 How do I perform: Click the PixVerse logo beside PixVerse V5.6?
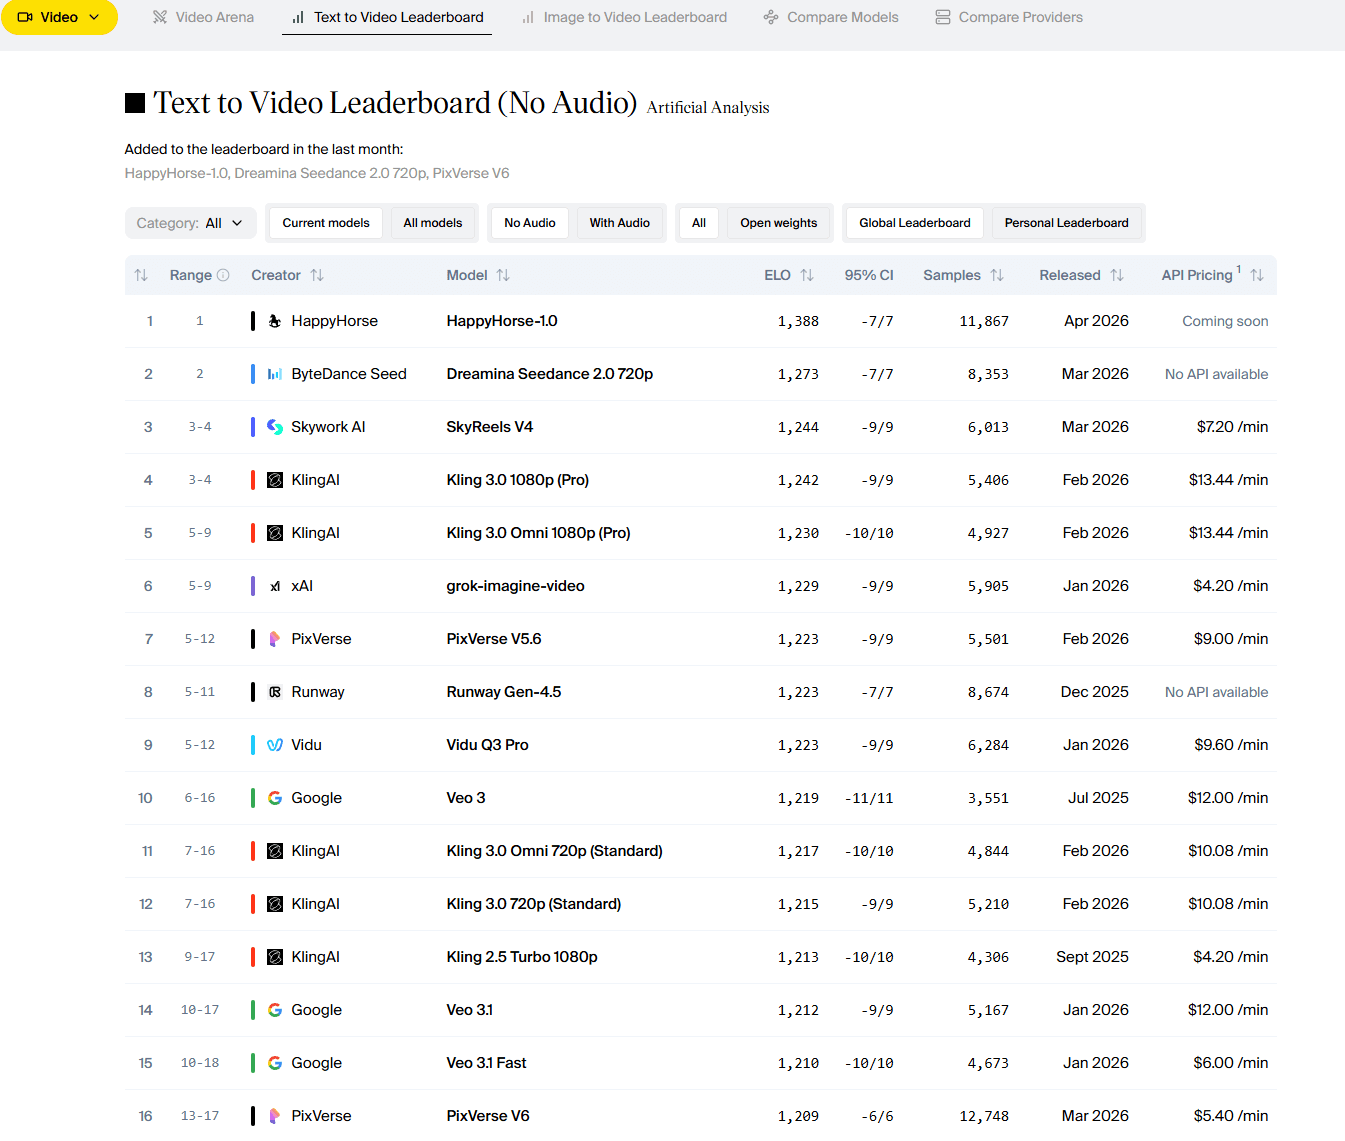point(274,638)
